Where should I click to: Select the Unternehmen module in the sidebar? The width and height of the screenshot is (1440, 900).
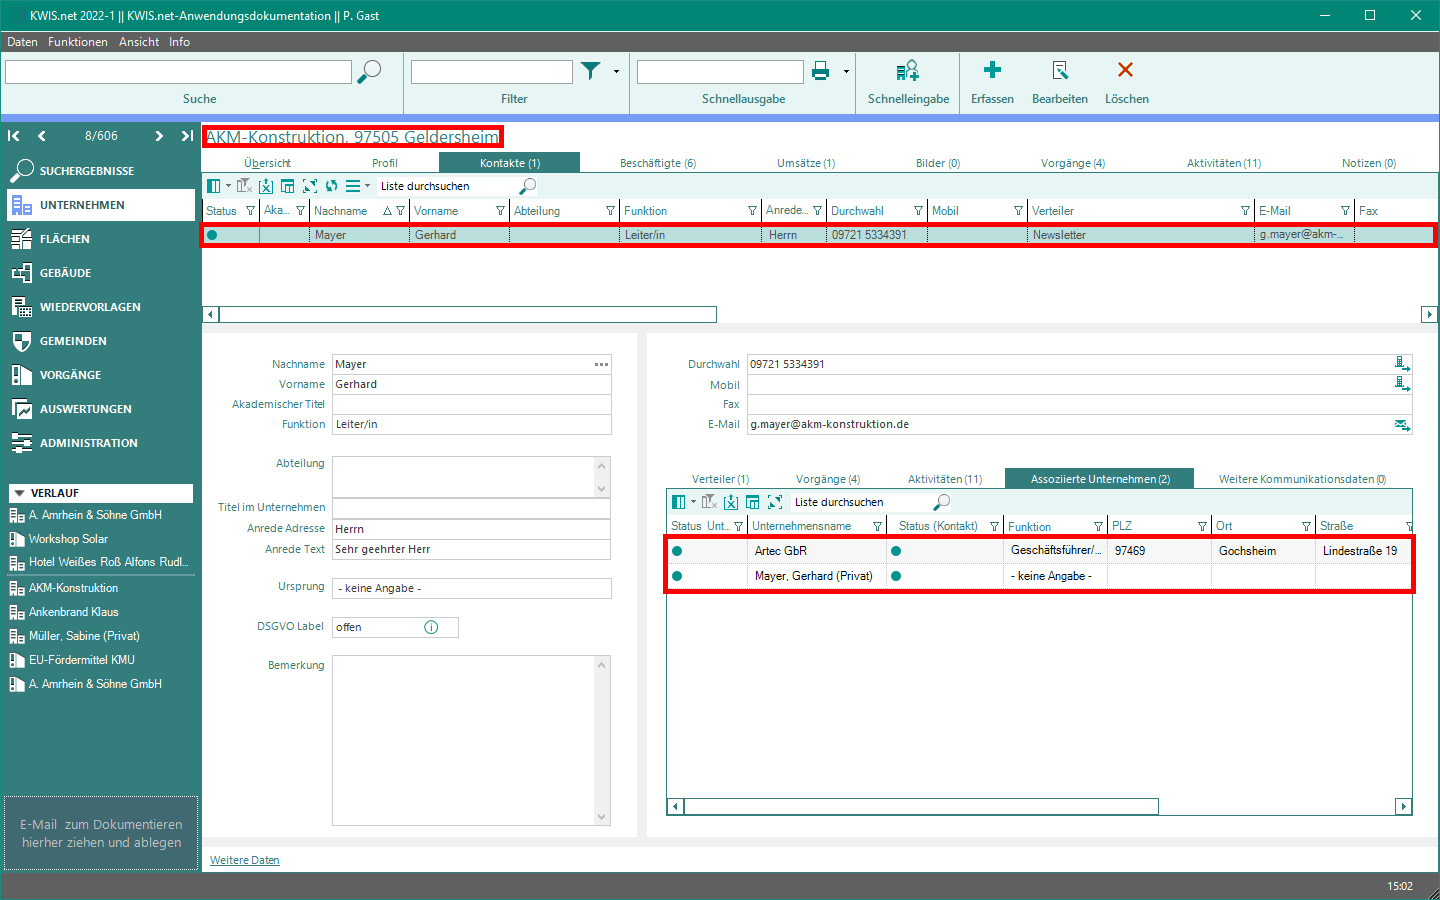click(100, 205)
